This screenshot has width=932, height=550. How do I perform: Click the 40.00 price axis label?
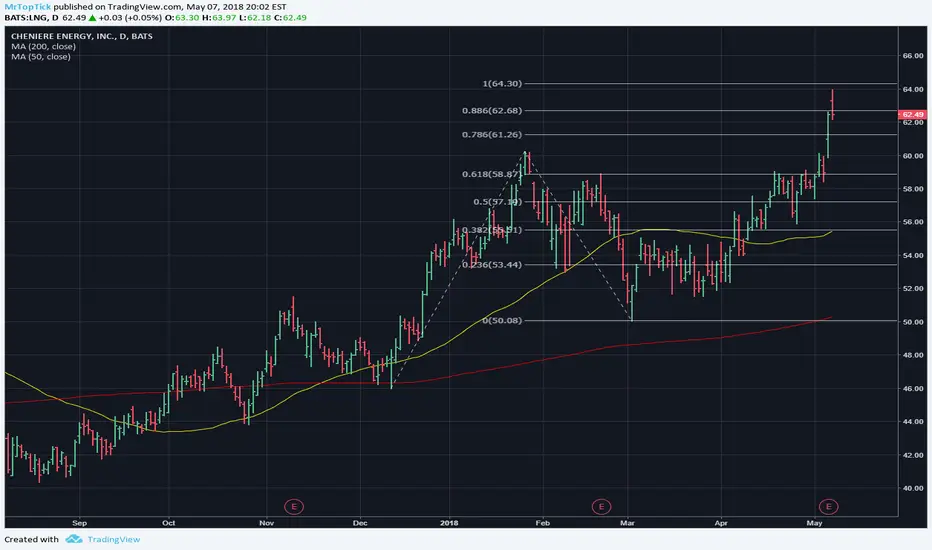point(913,488)
